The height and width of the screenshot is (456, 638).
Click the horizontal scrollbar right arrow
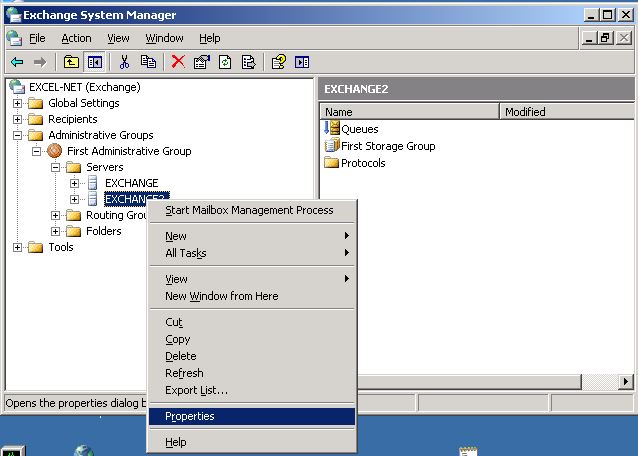626,382
